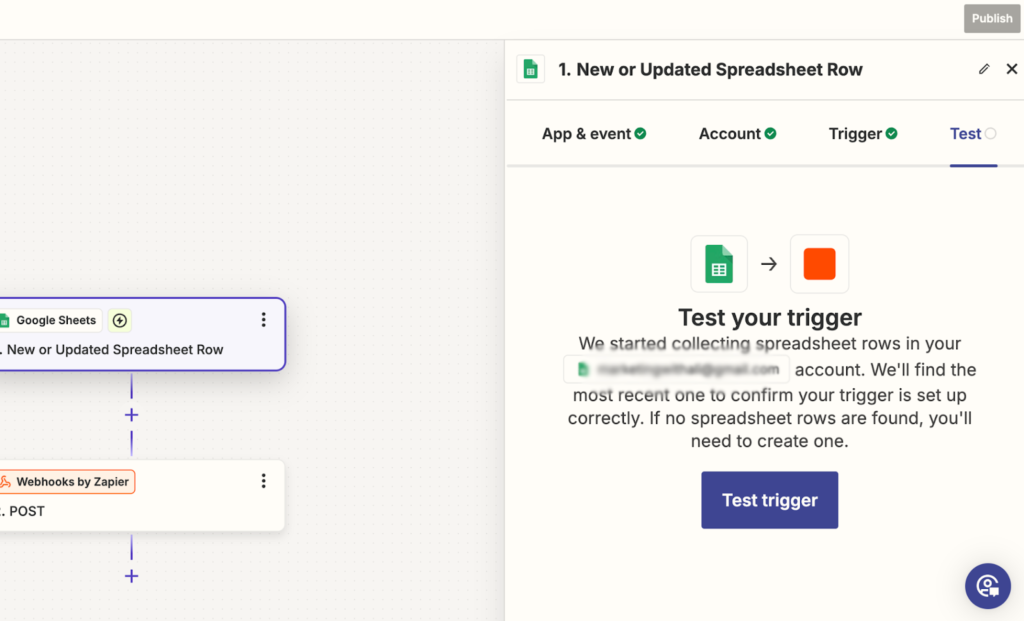Click the Google Sheets icon in the panel header
Image resolution: width=1024 pixels, height=621 pixels.
[530, 69]
